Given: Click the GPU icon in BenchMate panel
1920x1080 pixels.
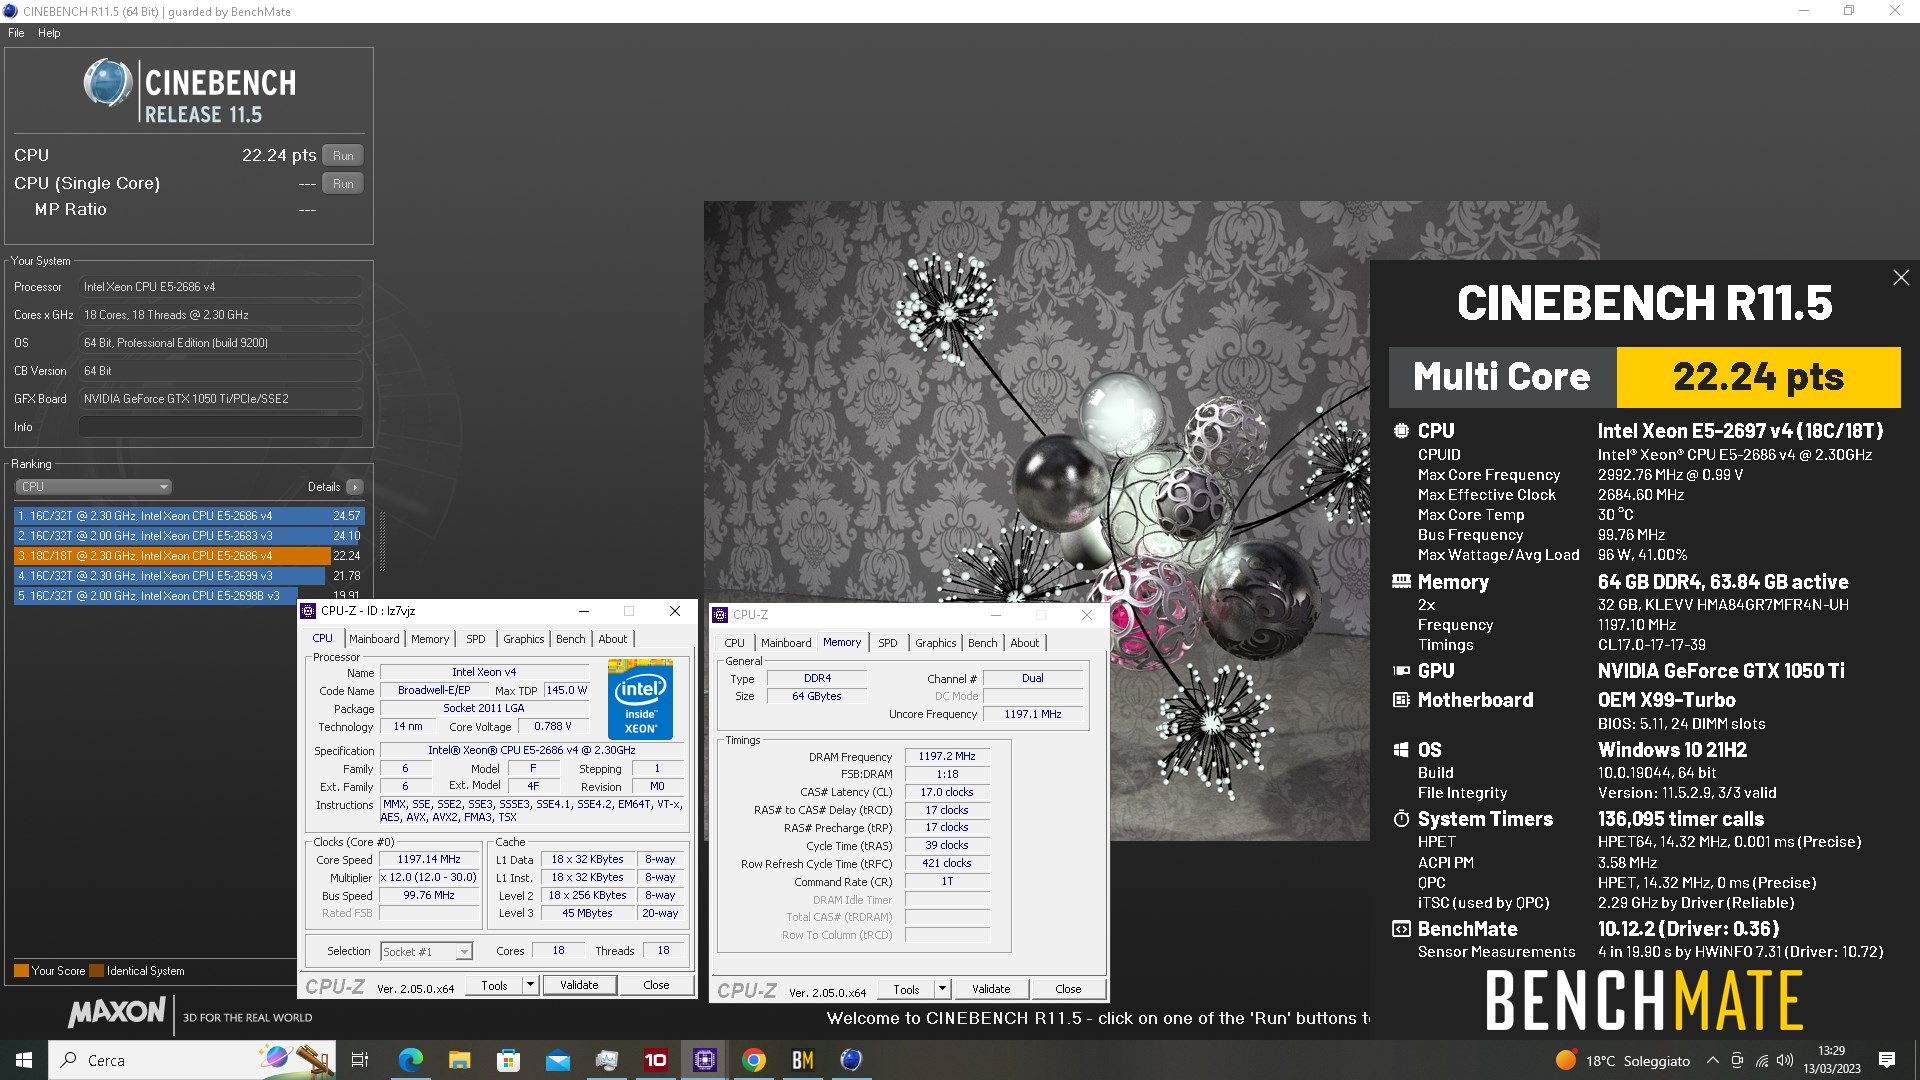Looking at the screenshot, I should [x=1402, y=671].
